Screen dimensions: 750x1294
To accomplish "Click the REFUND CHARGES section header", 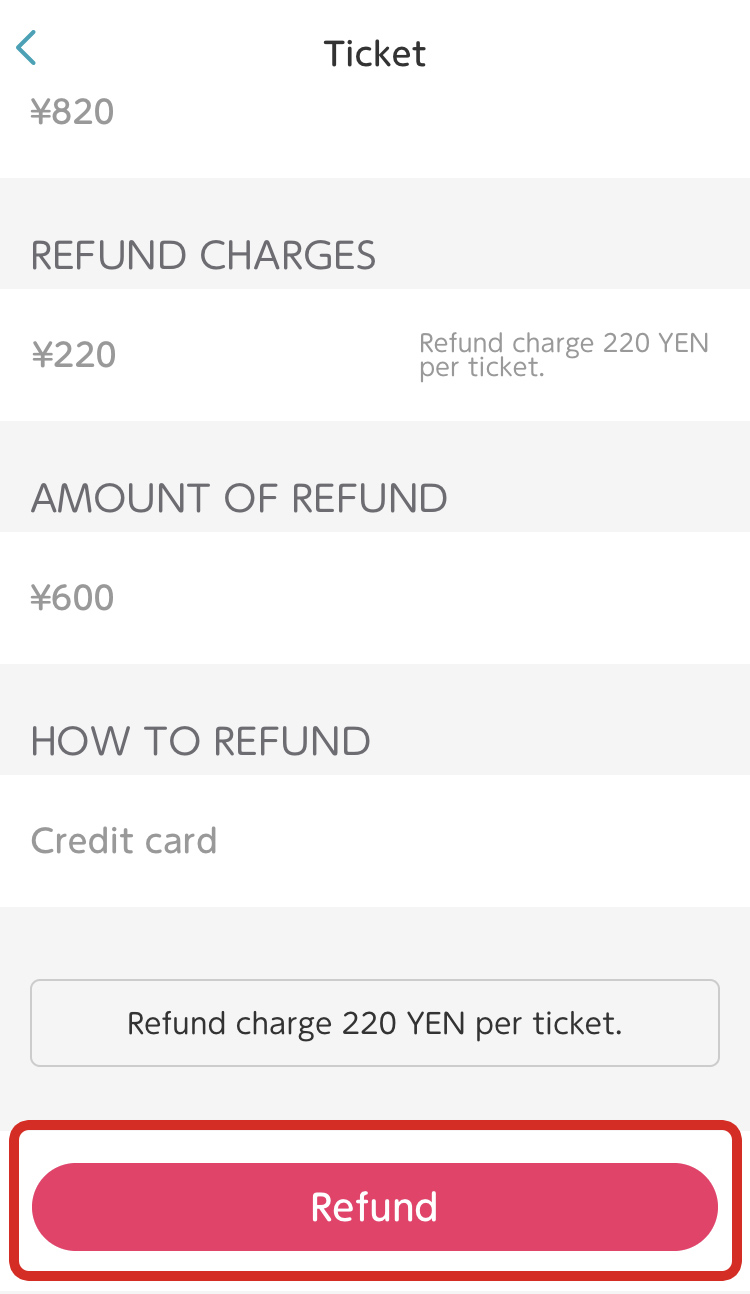I will [204, 256].
